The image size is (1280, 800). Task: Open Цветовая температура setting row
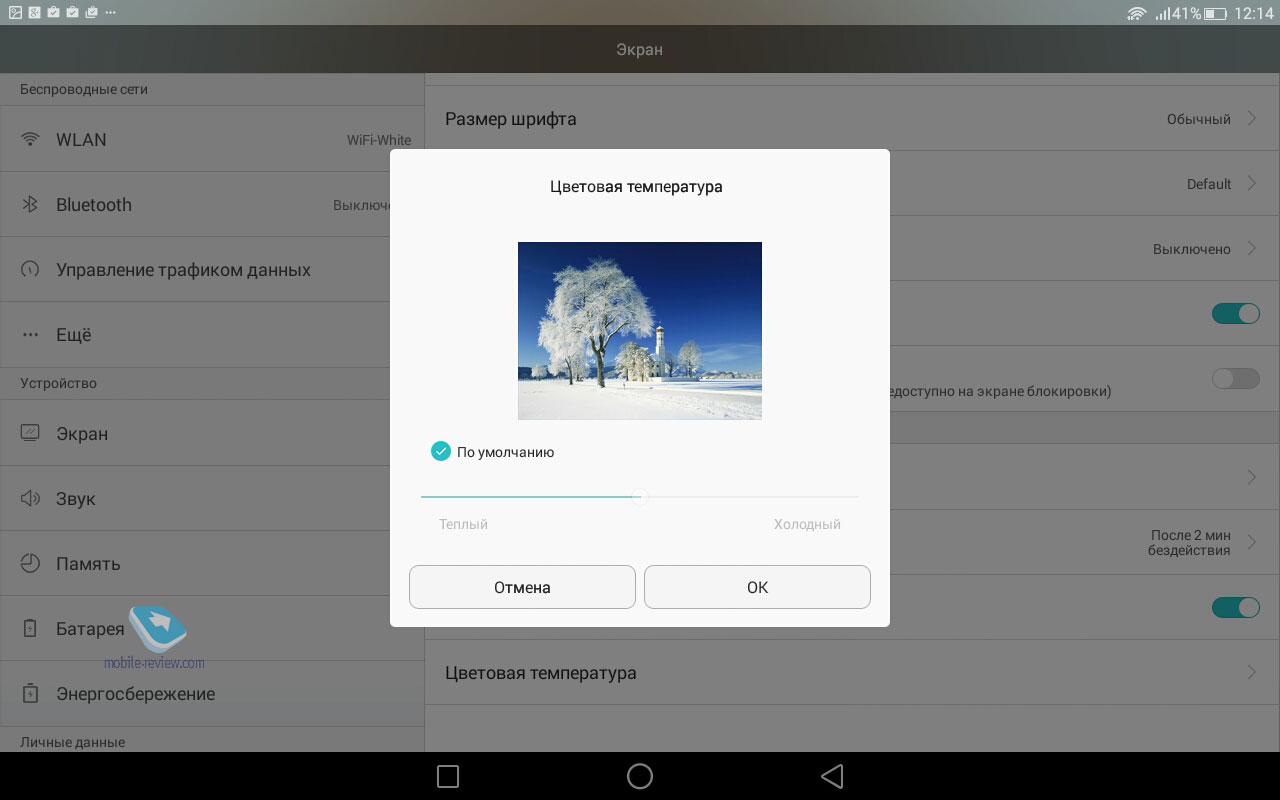pyautogui.click(x=852, y=672)
